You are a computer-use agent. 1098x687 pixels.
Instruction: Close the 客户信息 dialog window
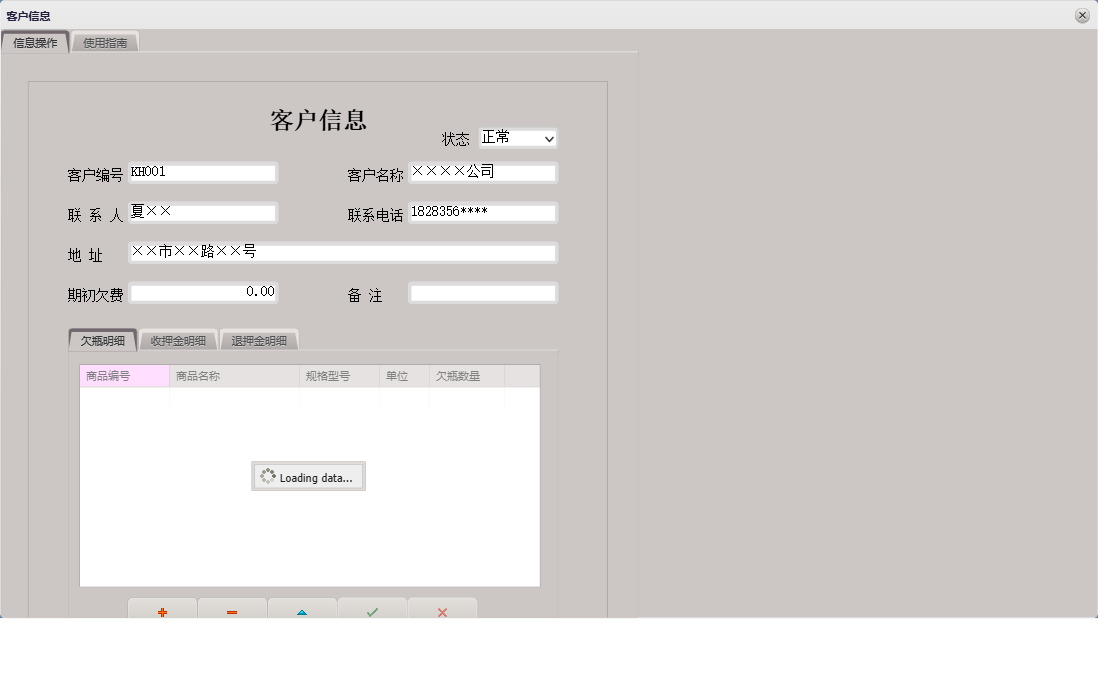point(1083,14)
